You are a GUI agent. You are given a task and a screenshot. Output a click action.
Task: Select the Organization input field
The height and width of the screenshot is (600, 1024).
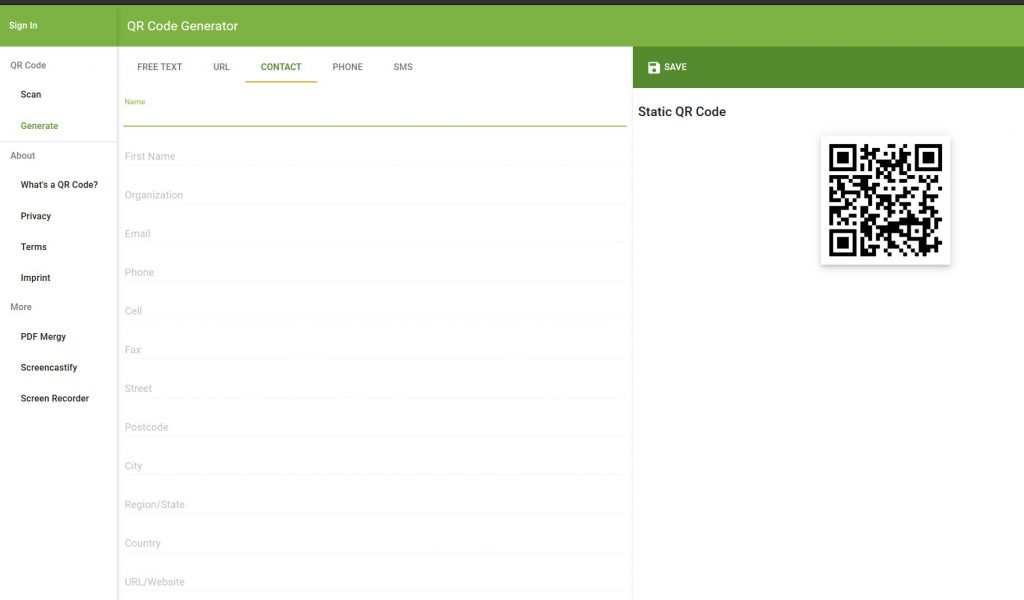tap(375, 196)
